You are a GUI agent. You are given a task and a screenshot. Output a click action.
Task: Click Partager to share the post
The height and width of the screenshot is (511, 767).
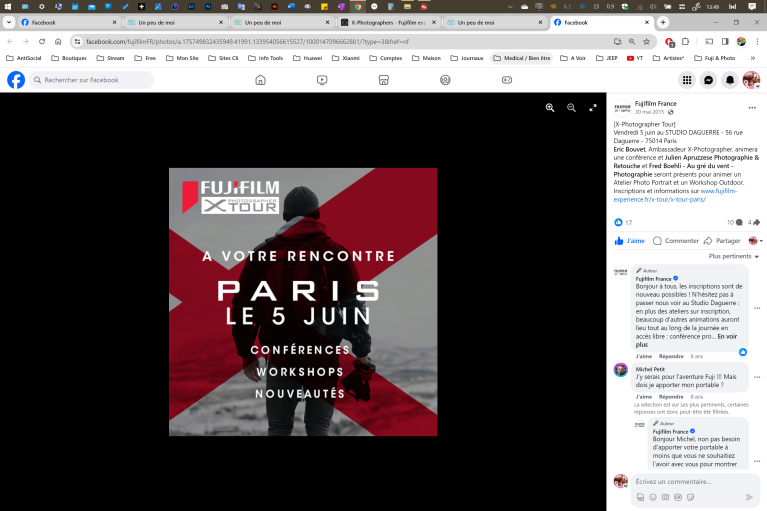pyautogui.click(x=723, y=241)
